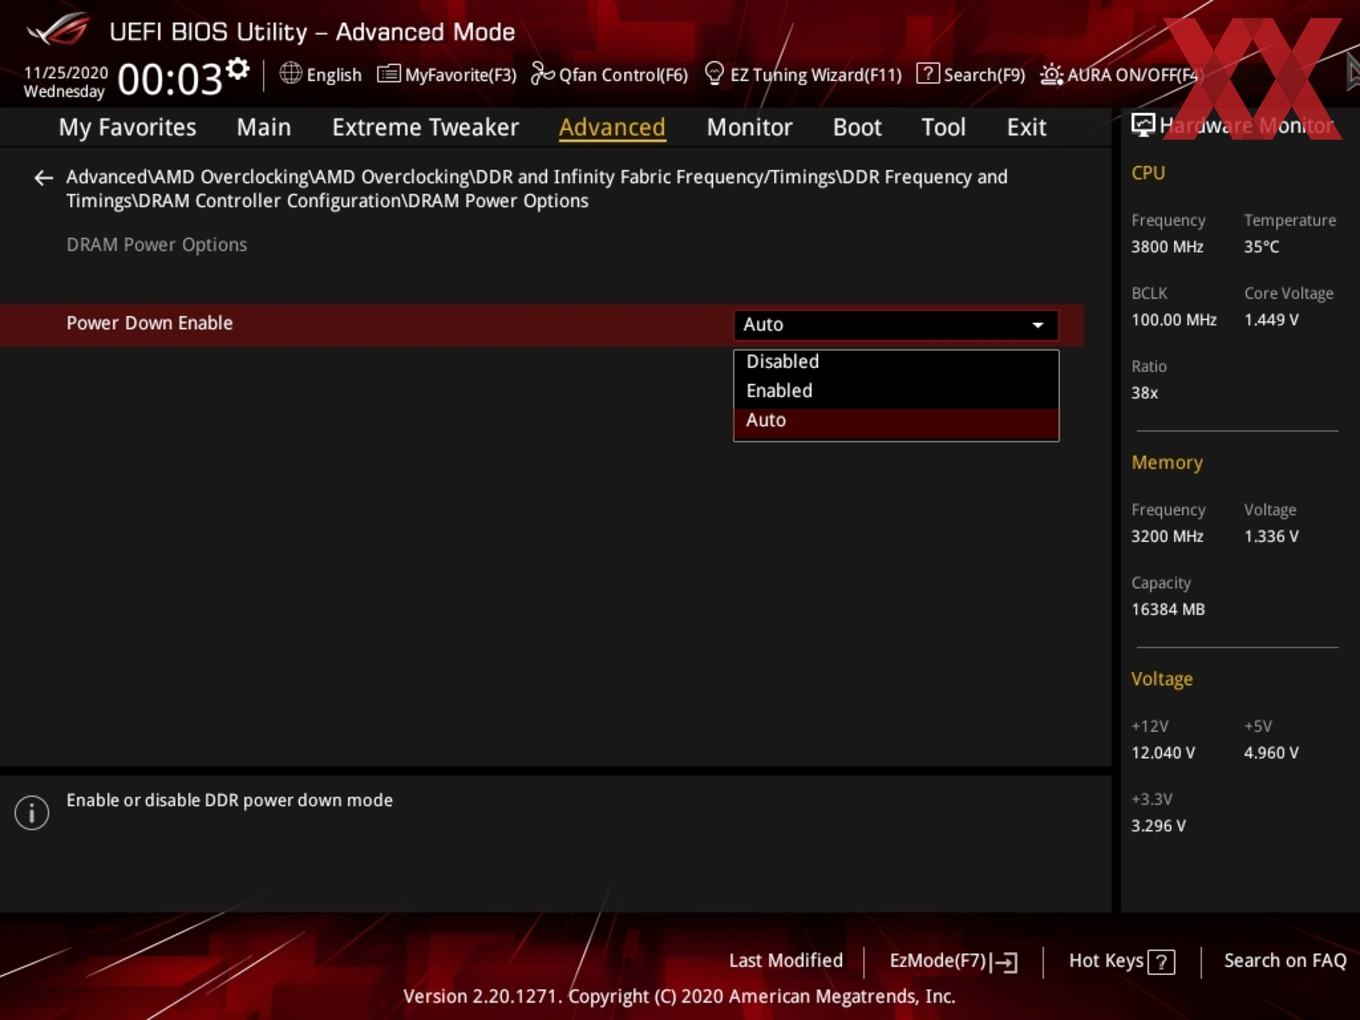Switch to EzMode(F7)
This screenshot has width=1360, height=1020.
pyautogui.click(x=953, y=961)
